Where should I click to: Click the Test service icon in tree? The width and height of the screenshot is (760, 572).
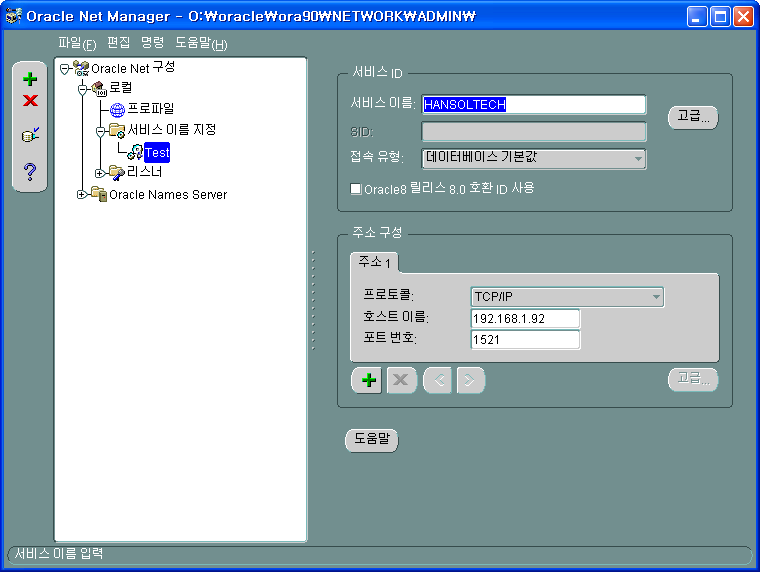(135, 152)
